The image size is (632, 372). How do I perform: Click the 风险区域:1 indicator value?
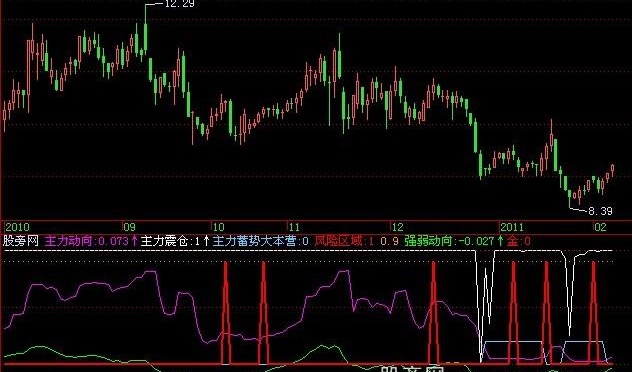pyautogui.click(x=344, y=241)
